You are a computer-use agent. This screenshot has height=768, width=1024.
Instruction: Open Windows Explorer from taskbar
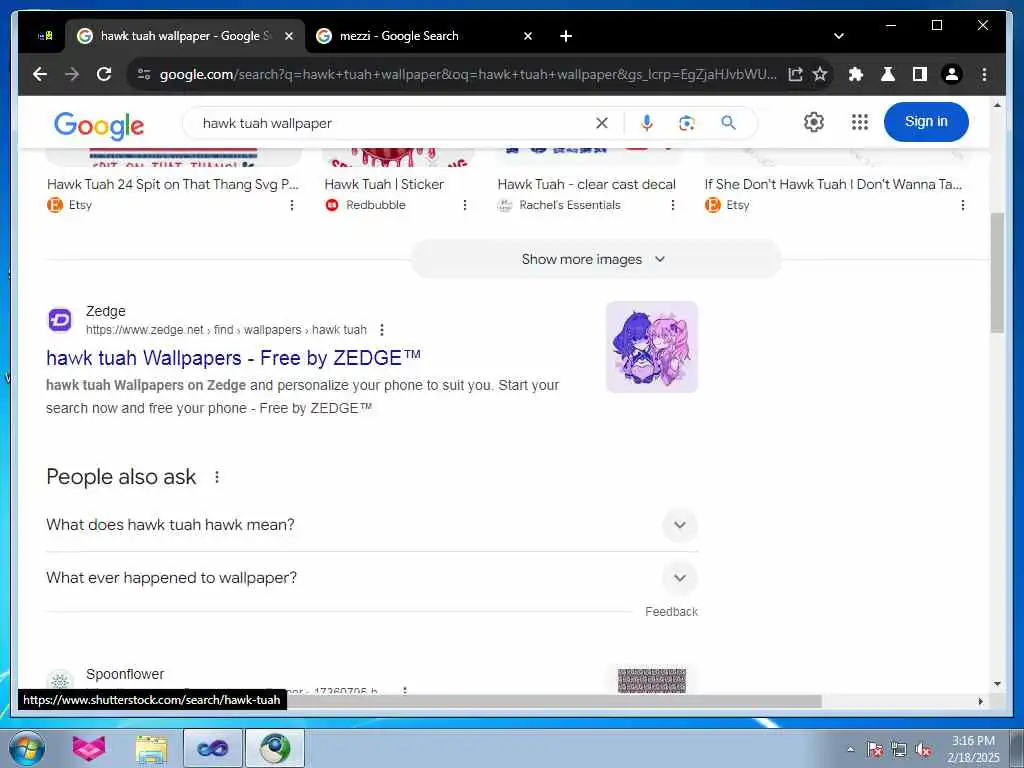coord(151,748)
